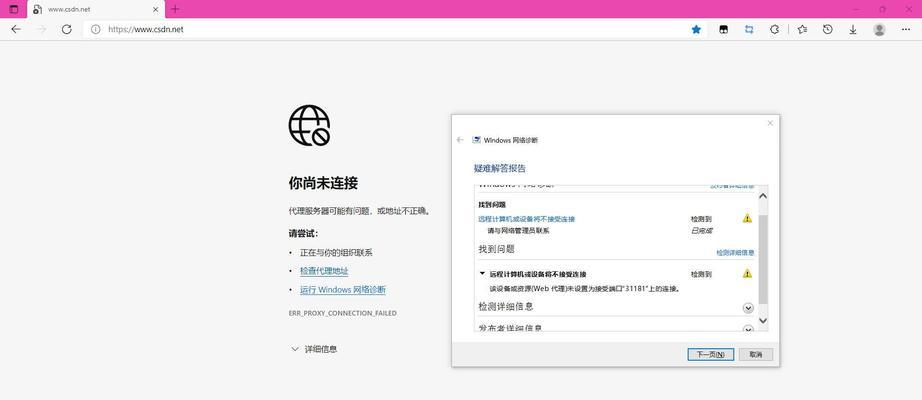This screenshot has width=922, height=400.
Task: Click the report scrollbar up arrow
Action: coord(763,196)
